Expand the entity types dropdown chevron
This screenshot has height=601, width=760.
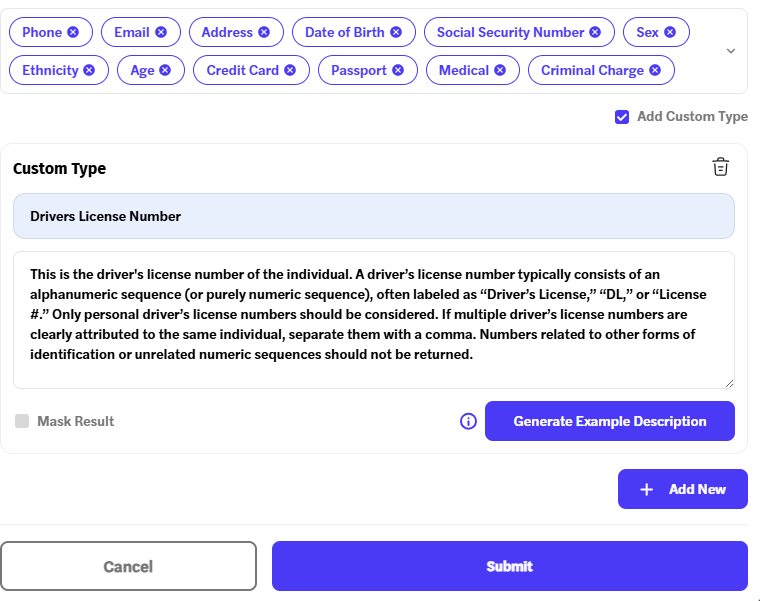pos(731,51)
